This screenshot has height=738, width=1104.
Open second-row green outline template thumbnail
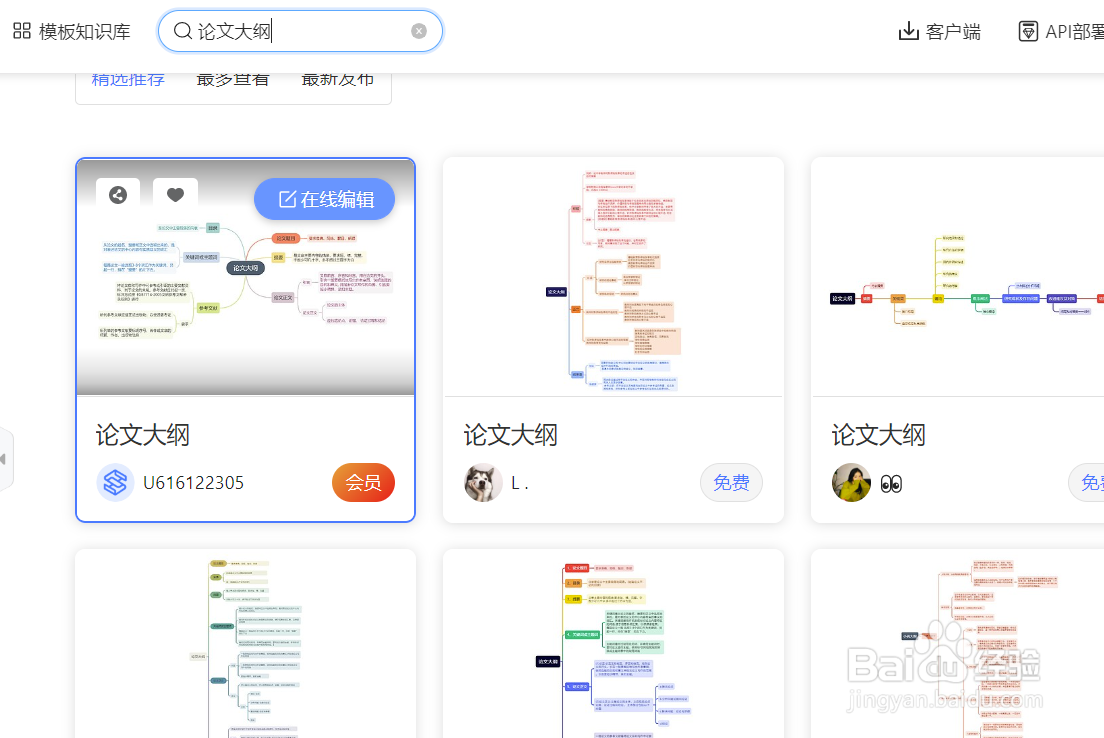pyautogui.click(x=246, y=644)
